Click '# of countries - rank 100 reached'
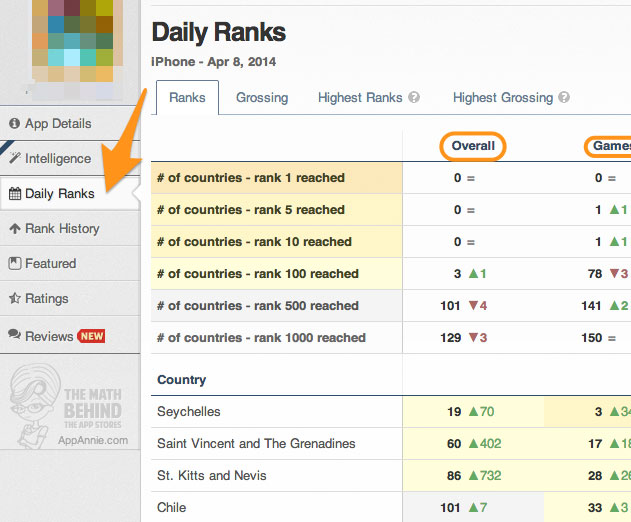 pos(258,274)
